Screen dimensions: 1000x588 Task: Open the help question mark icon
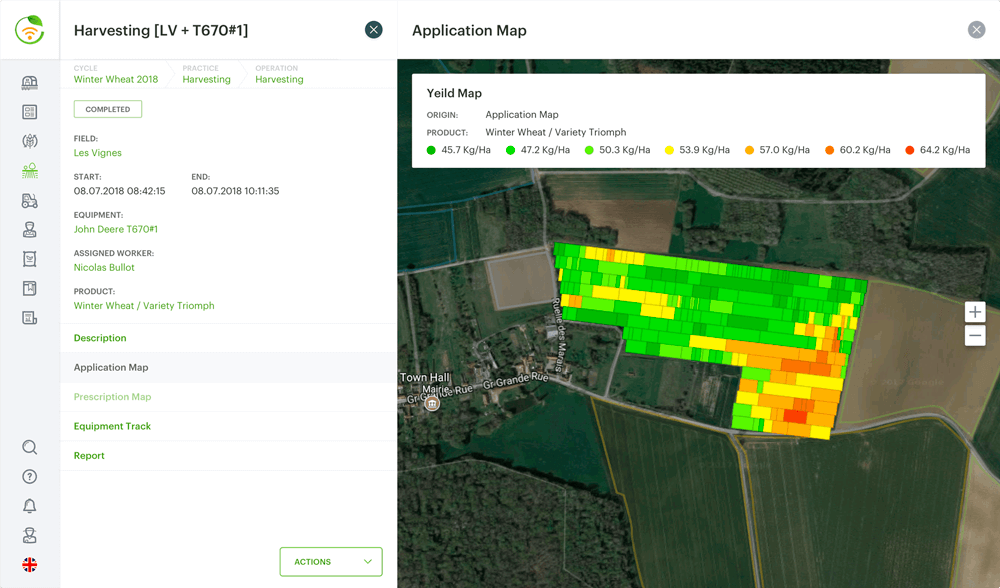[30, 477]
